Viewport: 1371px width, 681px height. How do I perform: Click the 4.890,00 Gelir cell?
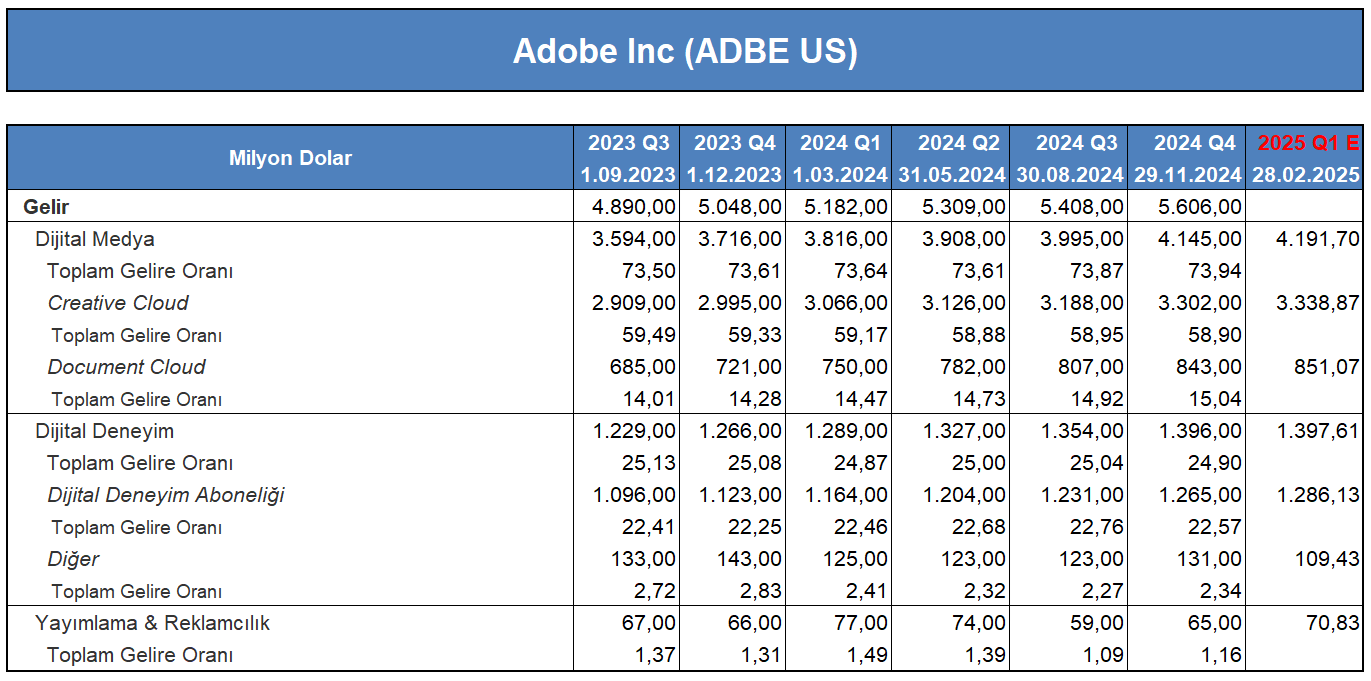pyautogui.click(x=628, y=207)
